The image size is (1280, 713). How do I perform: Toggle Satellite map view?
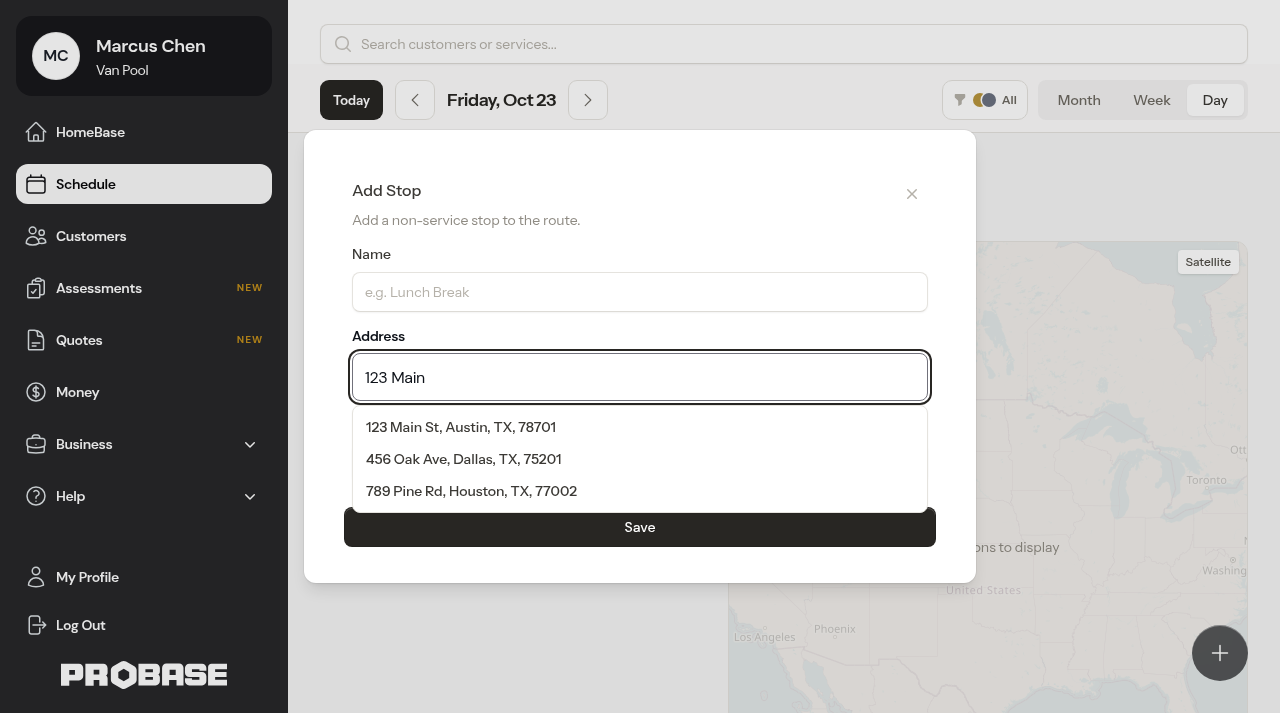tap(1208, 262)
